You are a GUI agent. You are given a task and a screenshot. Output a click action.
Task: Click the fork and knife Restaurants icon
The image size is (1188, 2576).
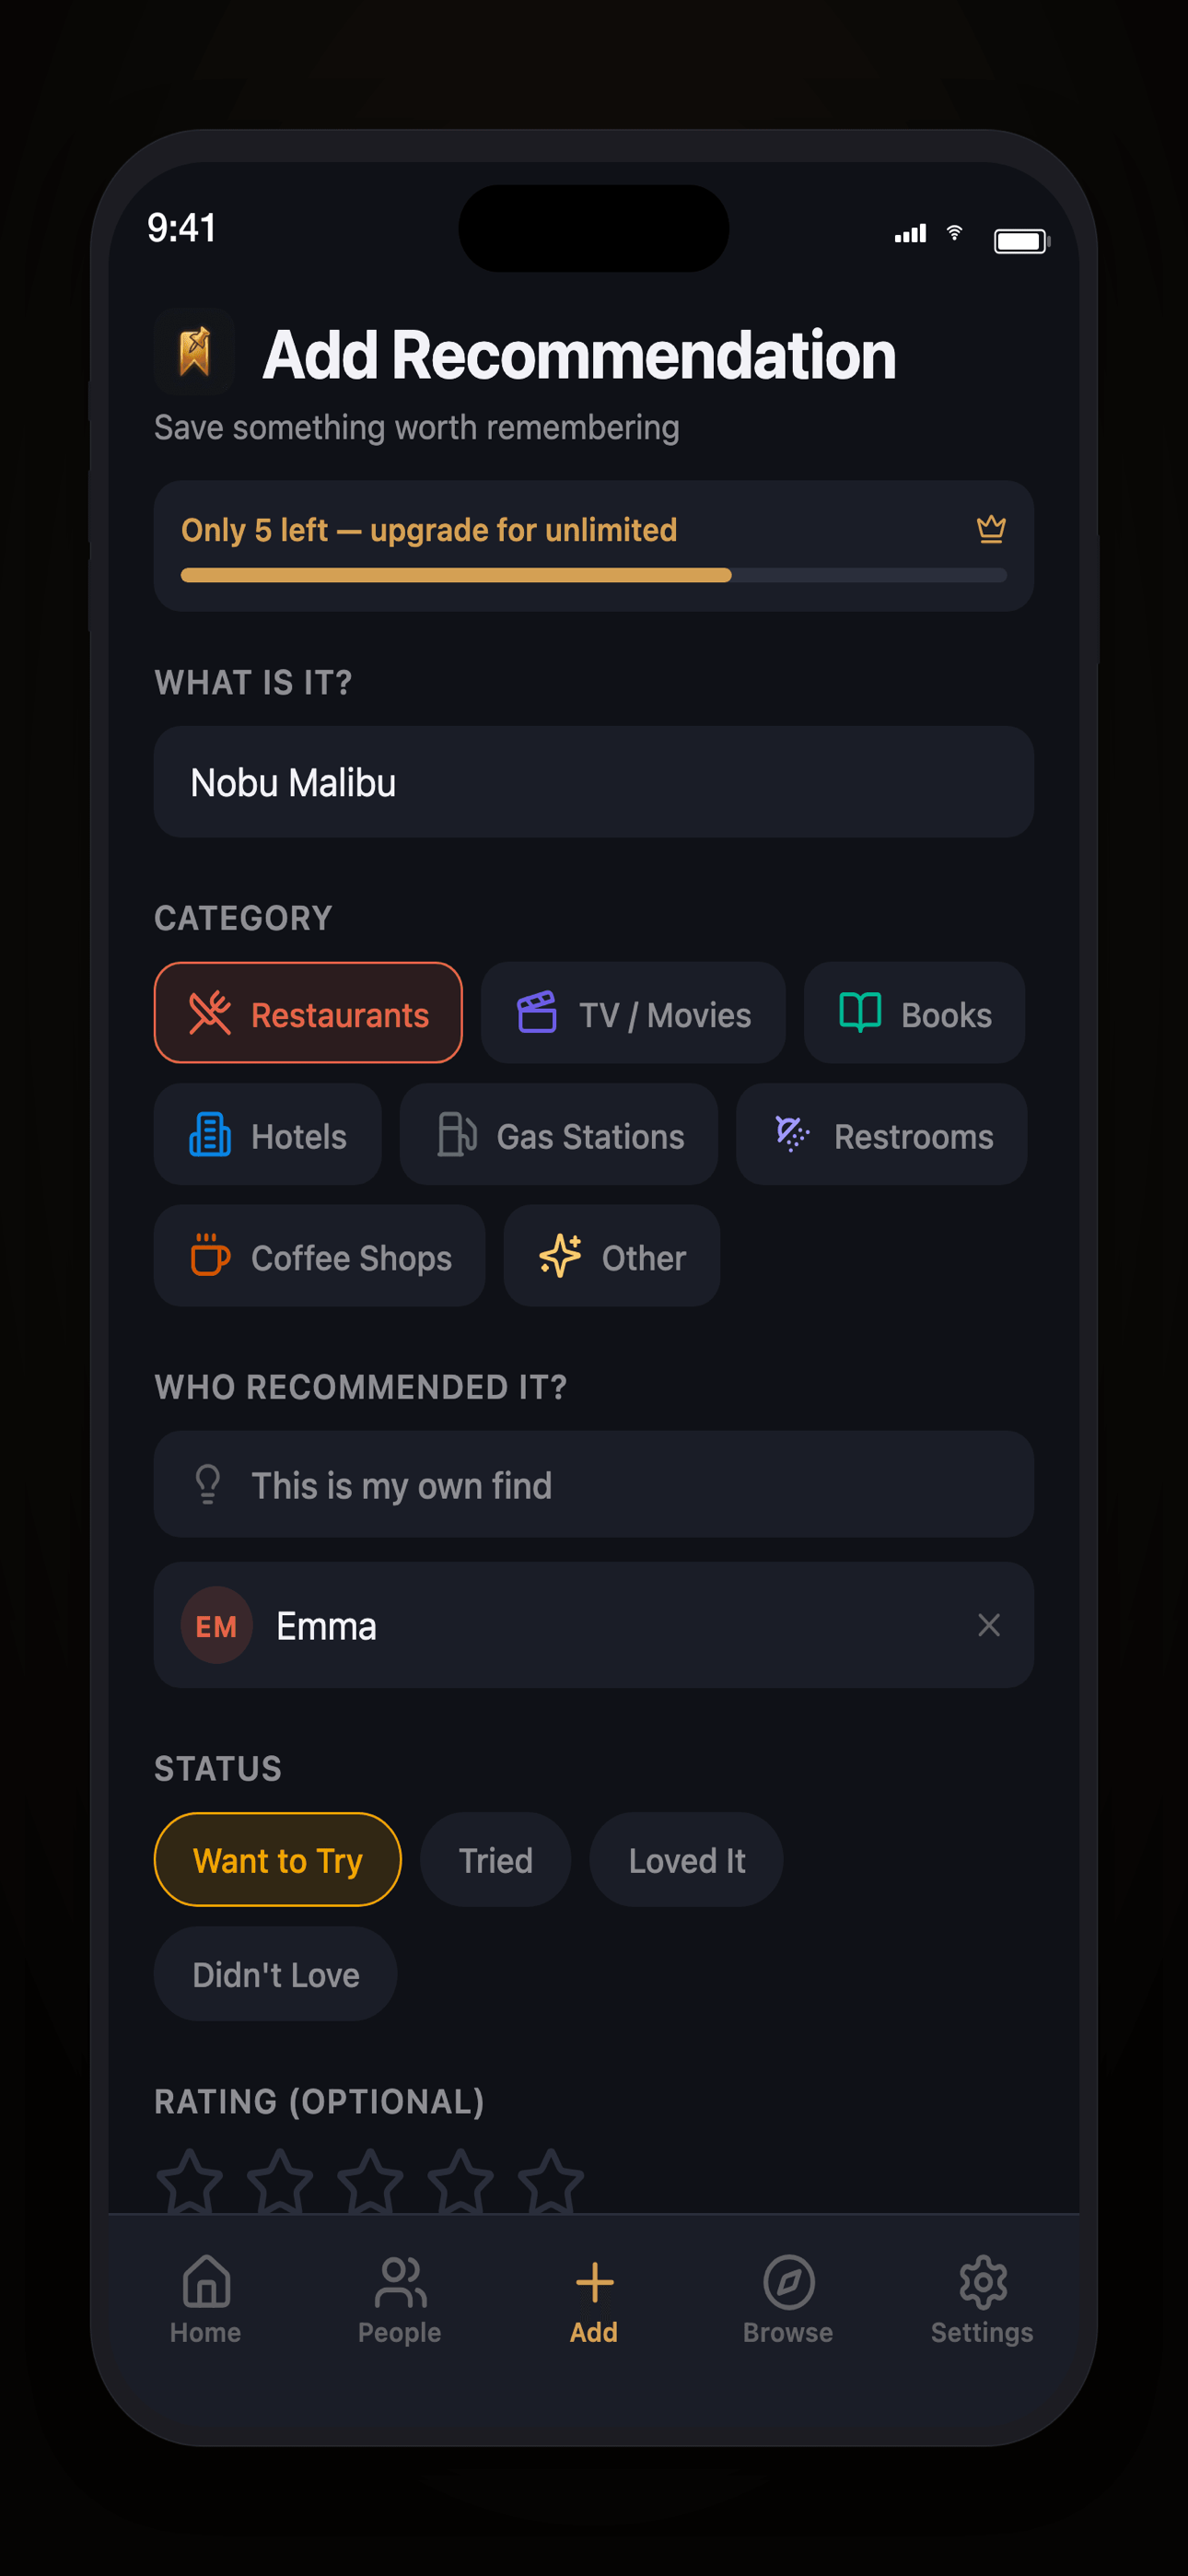point(213,1013)
